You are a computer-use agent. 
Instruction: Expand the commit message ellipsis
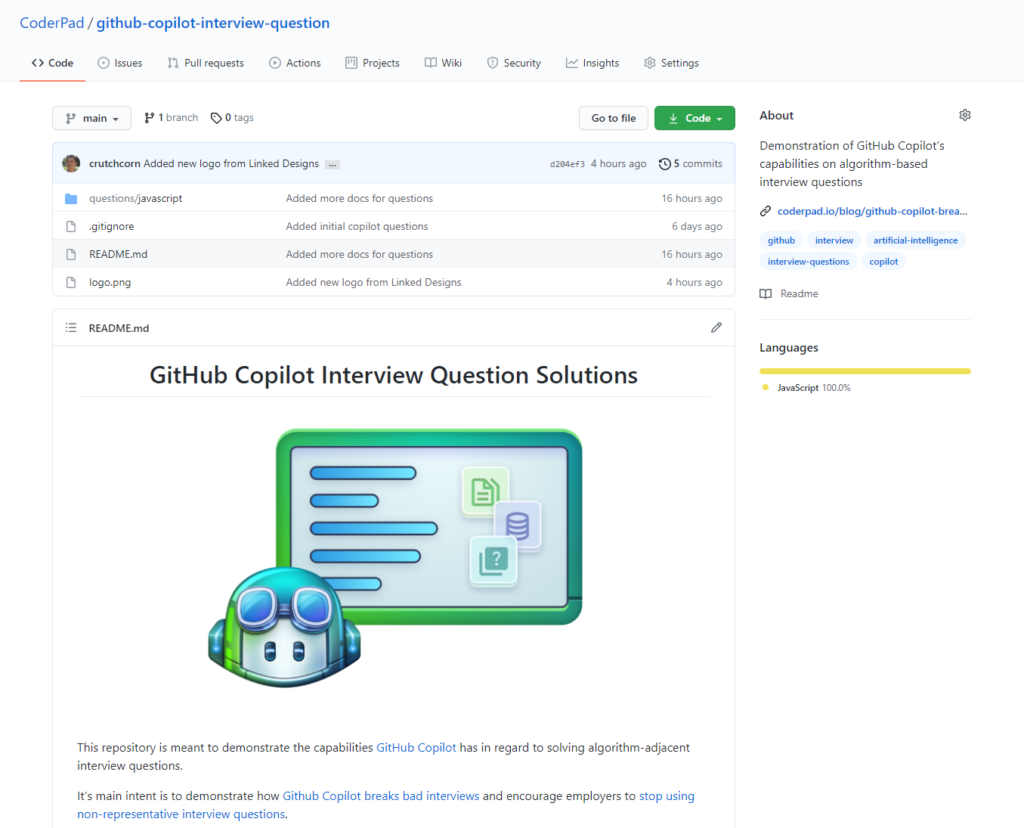coord(332,163)
